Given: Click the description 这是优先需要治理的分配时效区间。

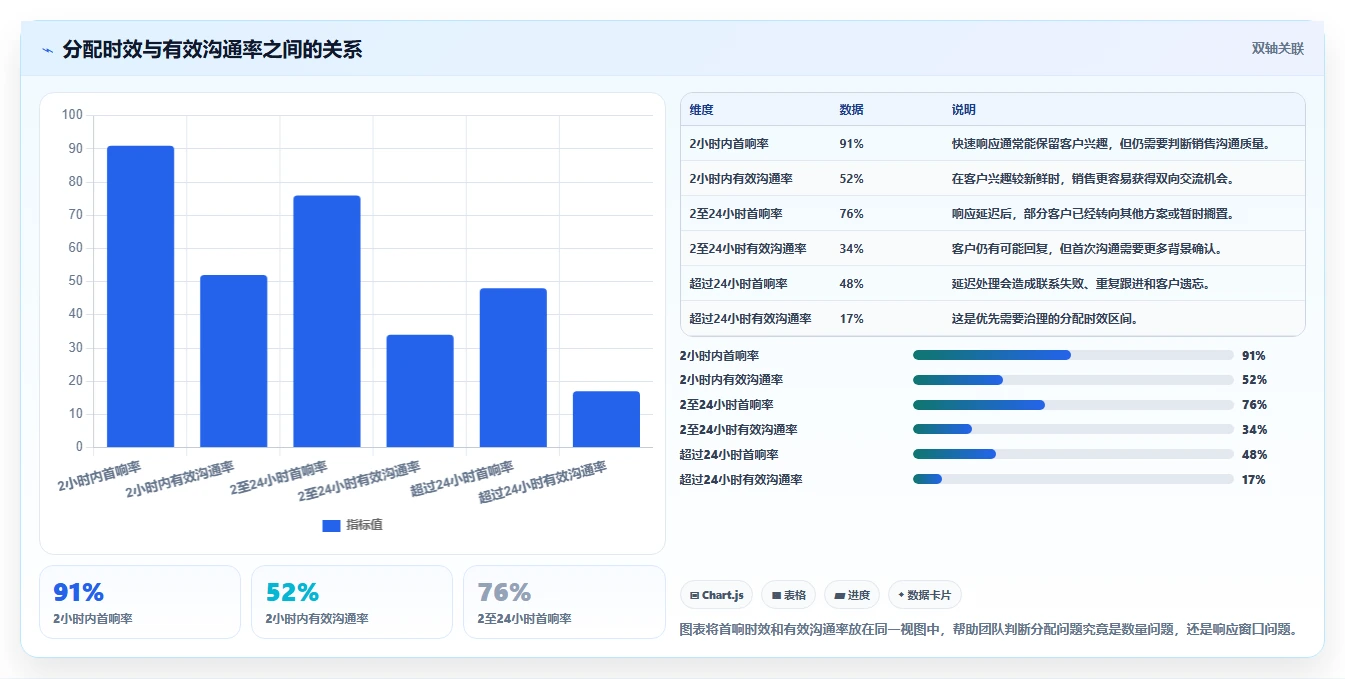Looking at the screenshot, I should pos(1048,319).
